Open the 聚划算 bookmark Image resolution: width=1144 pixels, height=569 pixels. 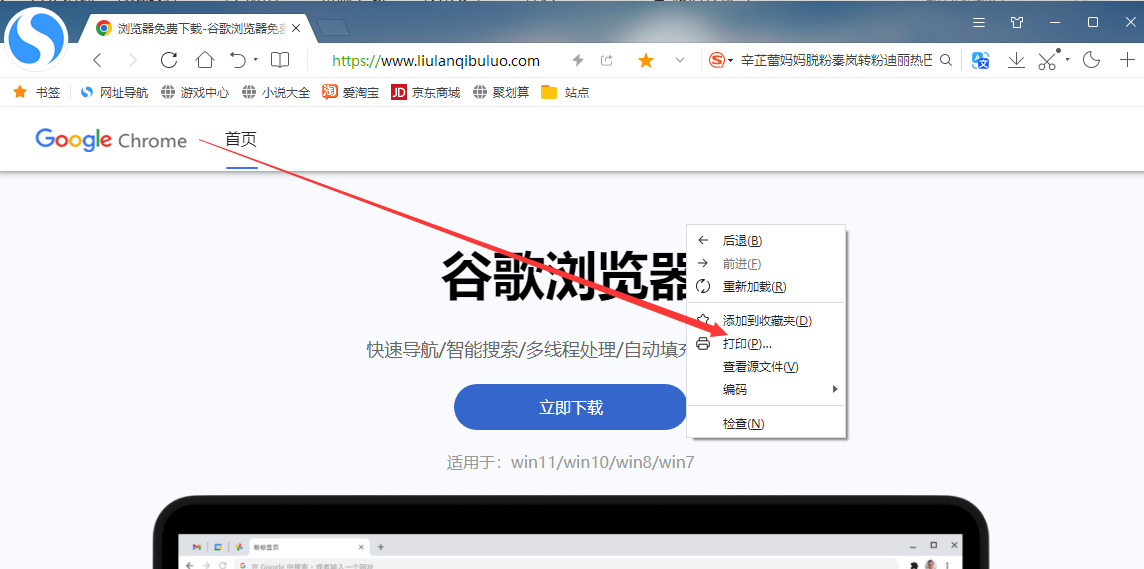pyautogui.click(x=500, y=92)
